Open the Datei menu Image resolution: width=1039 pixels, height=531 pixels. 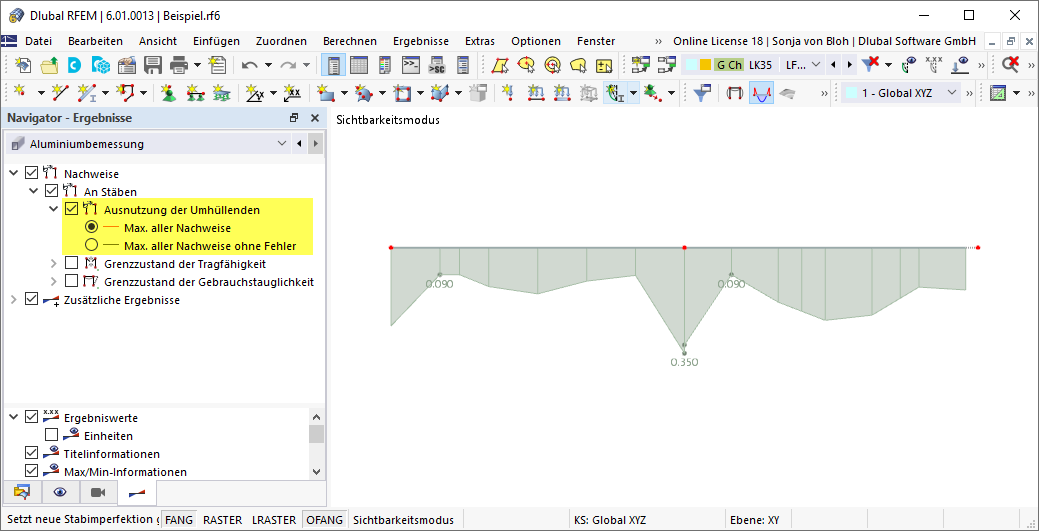point(38,41)
